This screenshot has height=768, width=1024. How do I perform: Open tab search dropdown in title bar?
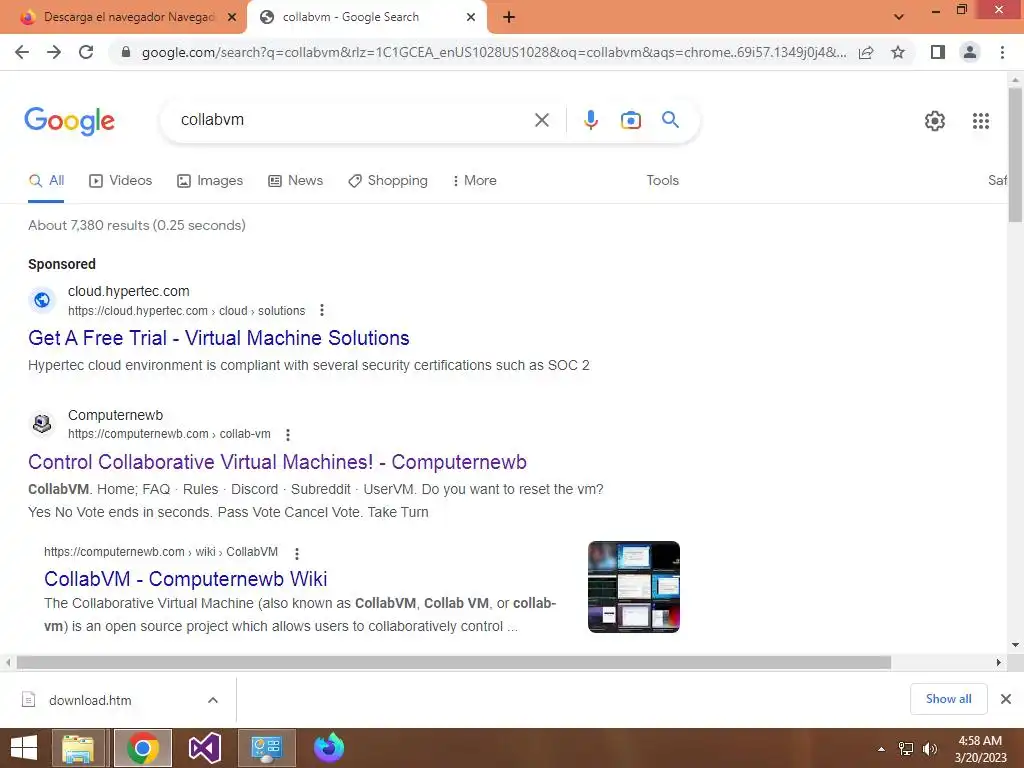899,17
